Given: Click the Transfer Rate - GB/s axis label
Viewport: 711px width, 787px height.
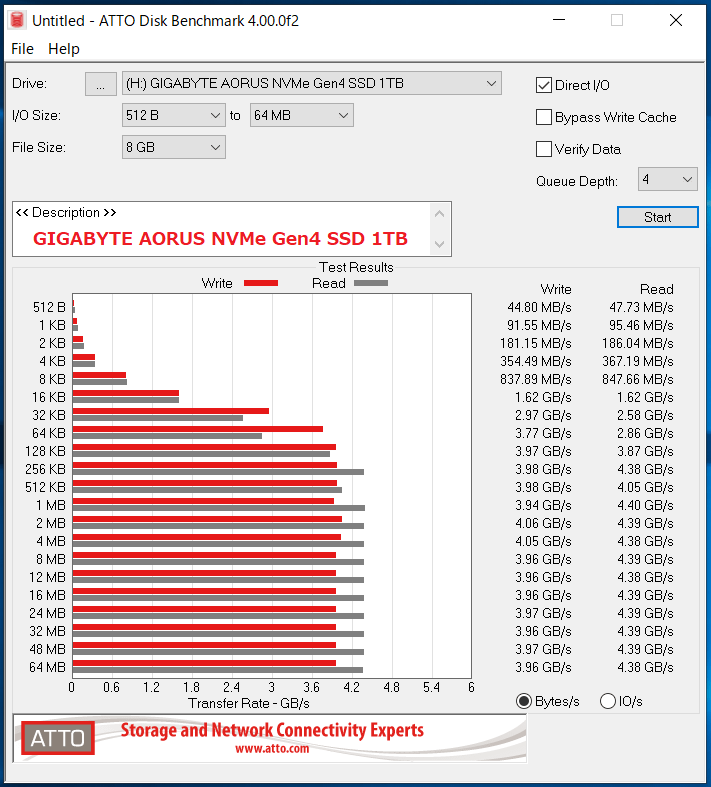Looking at the screenshot, I should coord(249,704).
